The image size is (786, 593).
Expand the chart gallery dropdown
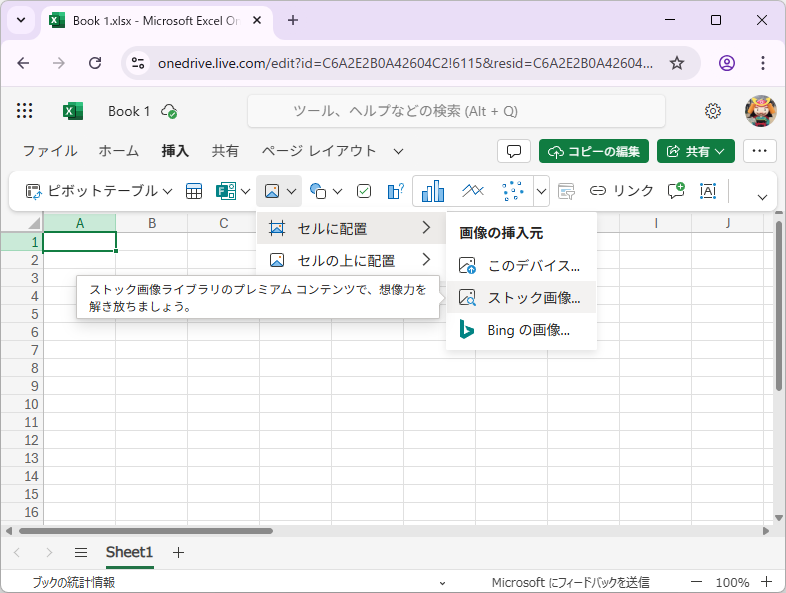tap(541, 191)
